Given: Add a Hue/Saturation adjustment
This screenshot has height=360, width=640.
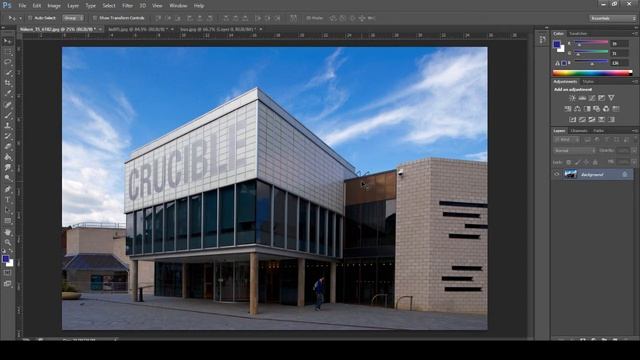Looking at the screenshot, I should (568, 109).
